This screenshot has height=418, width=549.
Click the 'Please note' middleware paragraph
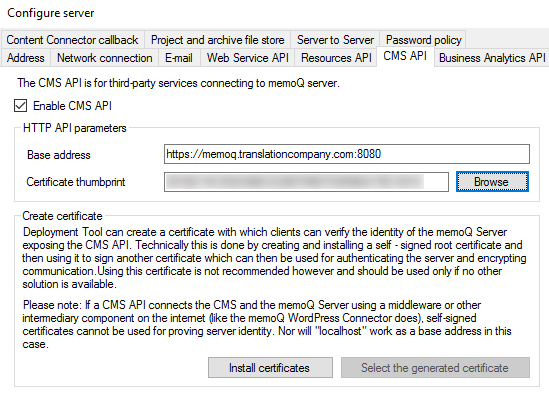click(267, 325)
